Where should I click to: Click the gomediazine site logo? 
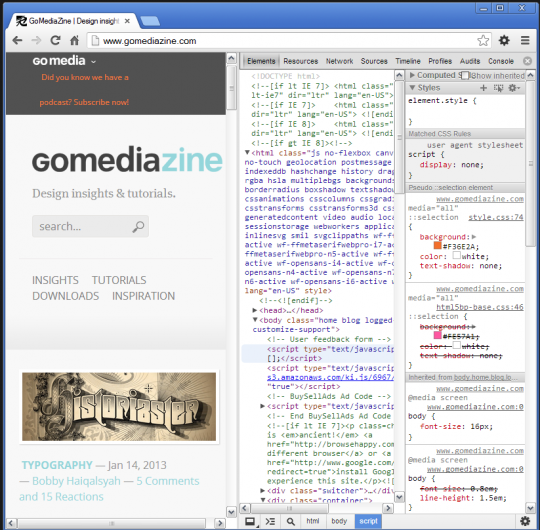click(x=127, y=159)
